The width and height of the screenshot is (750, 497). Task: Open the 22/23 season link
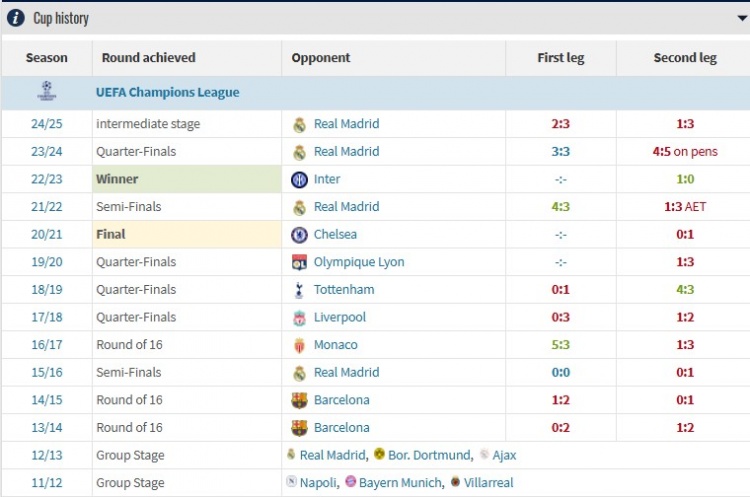pos(47,179)
